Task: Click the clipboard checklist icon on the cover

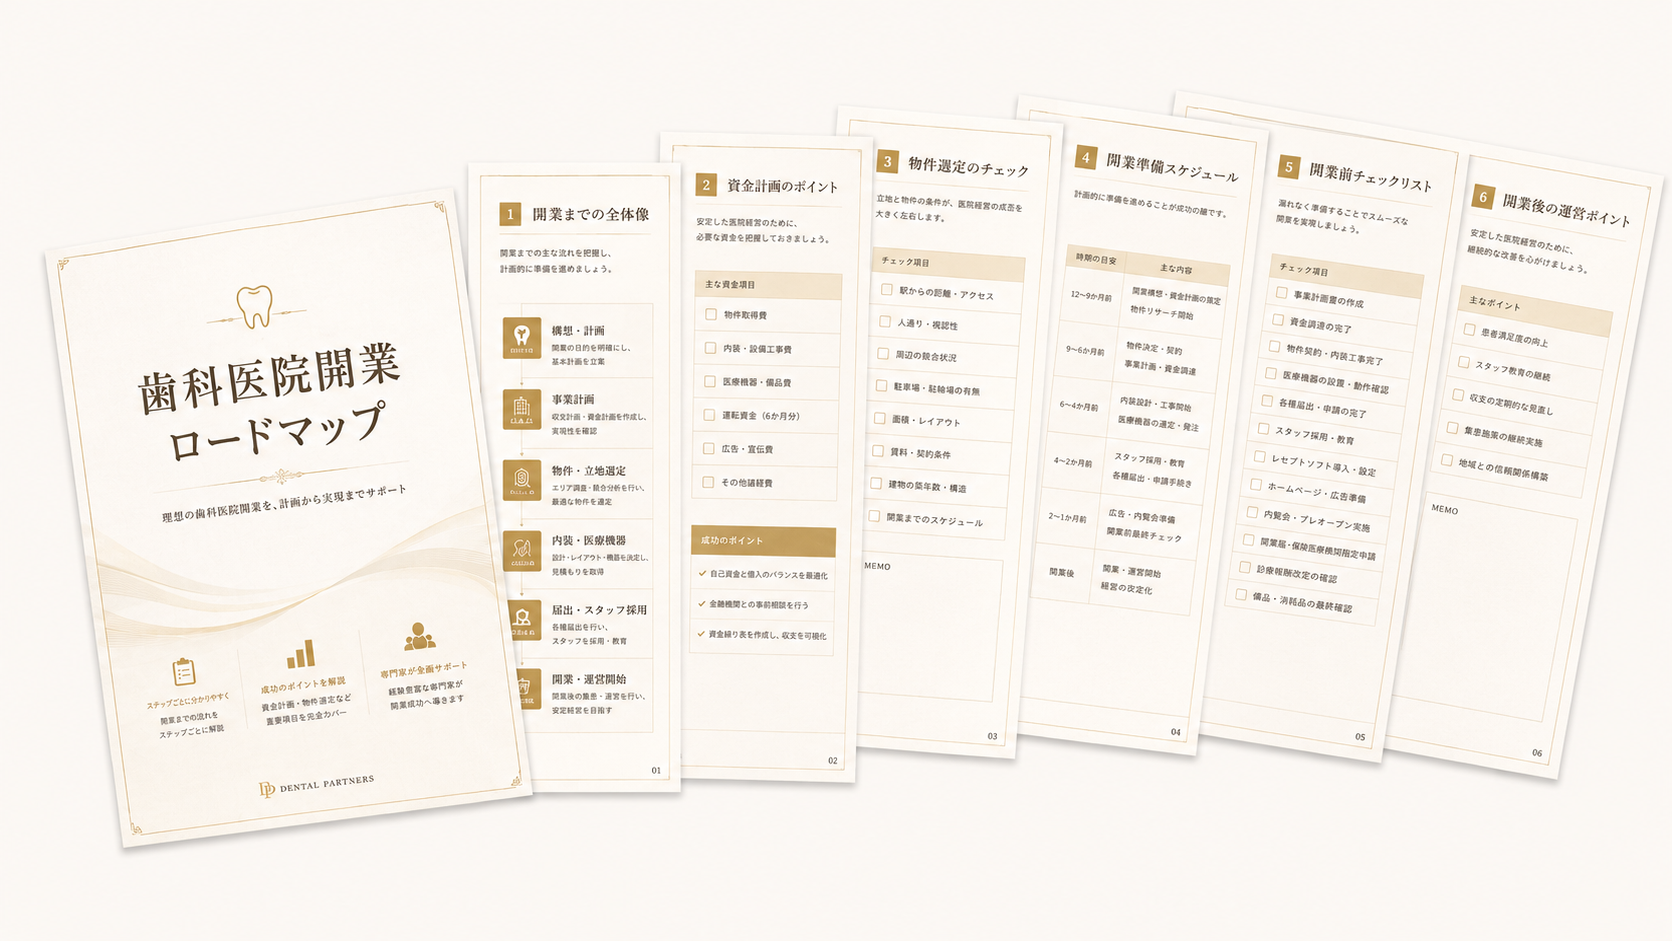Action: 184,671
